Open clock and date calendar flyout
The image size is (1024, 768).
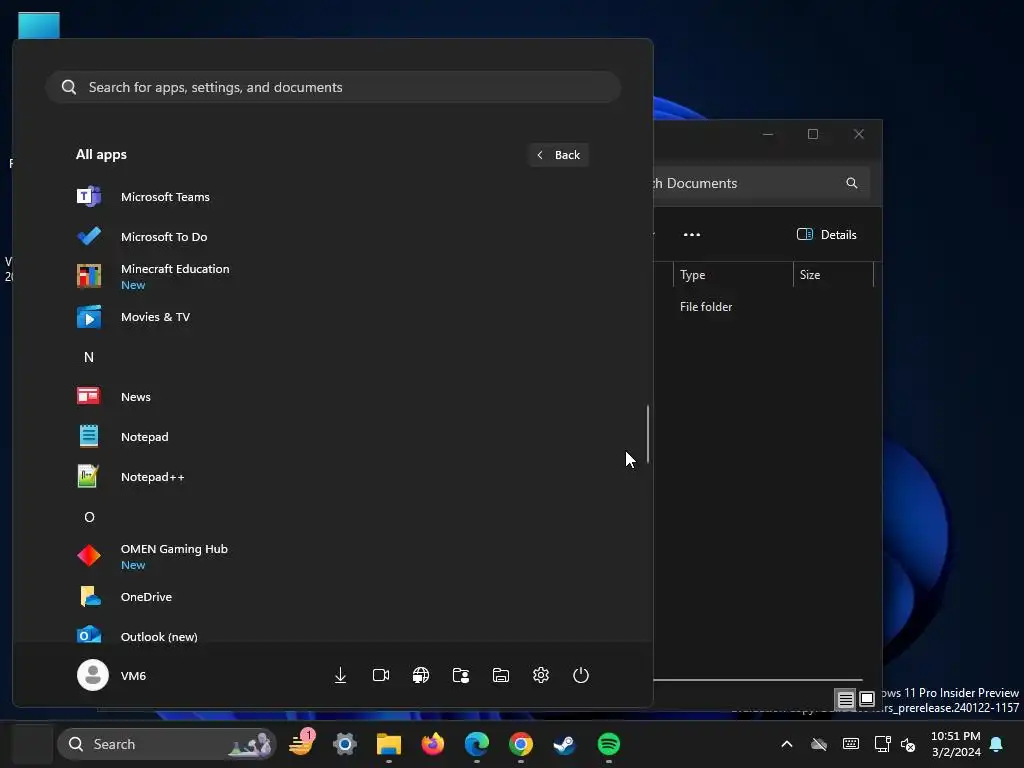(x=955, y=744)
